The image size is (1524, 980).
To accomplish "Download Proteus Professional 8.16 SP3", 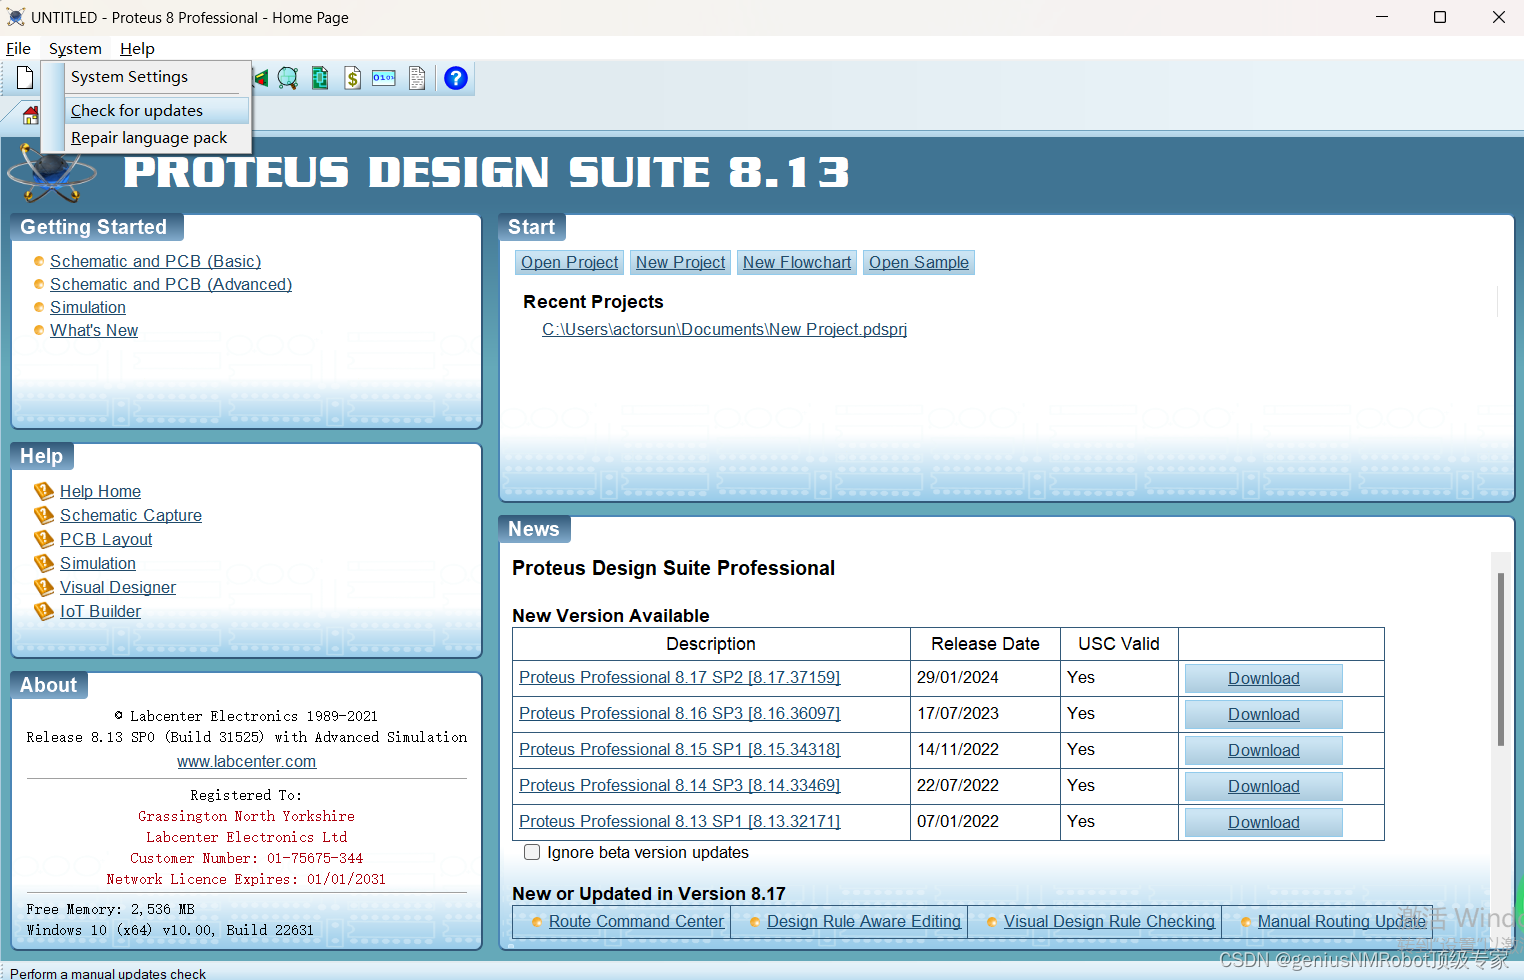I will [x=1264, y=714].
